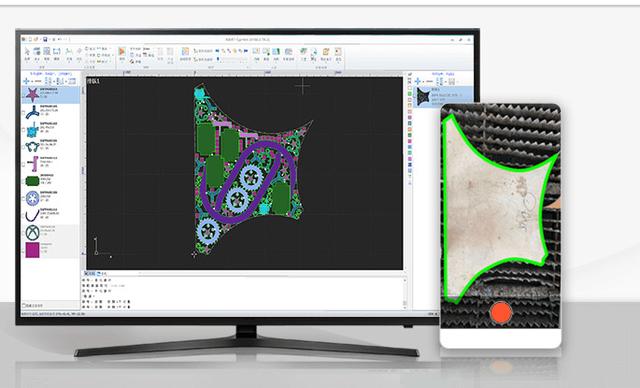Click the rightmost large ribbon icon
Viewport: 640px width, 388px height.
point(338,52)
